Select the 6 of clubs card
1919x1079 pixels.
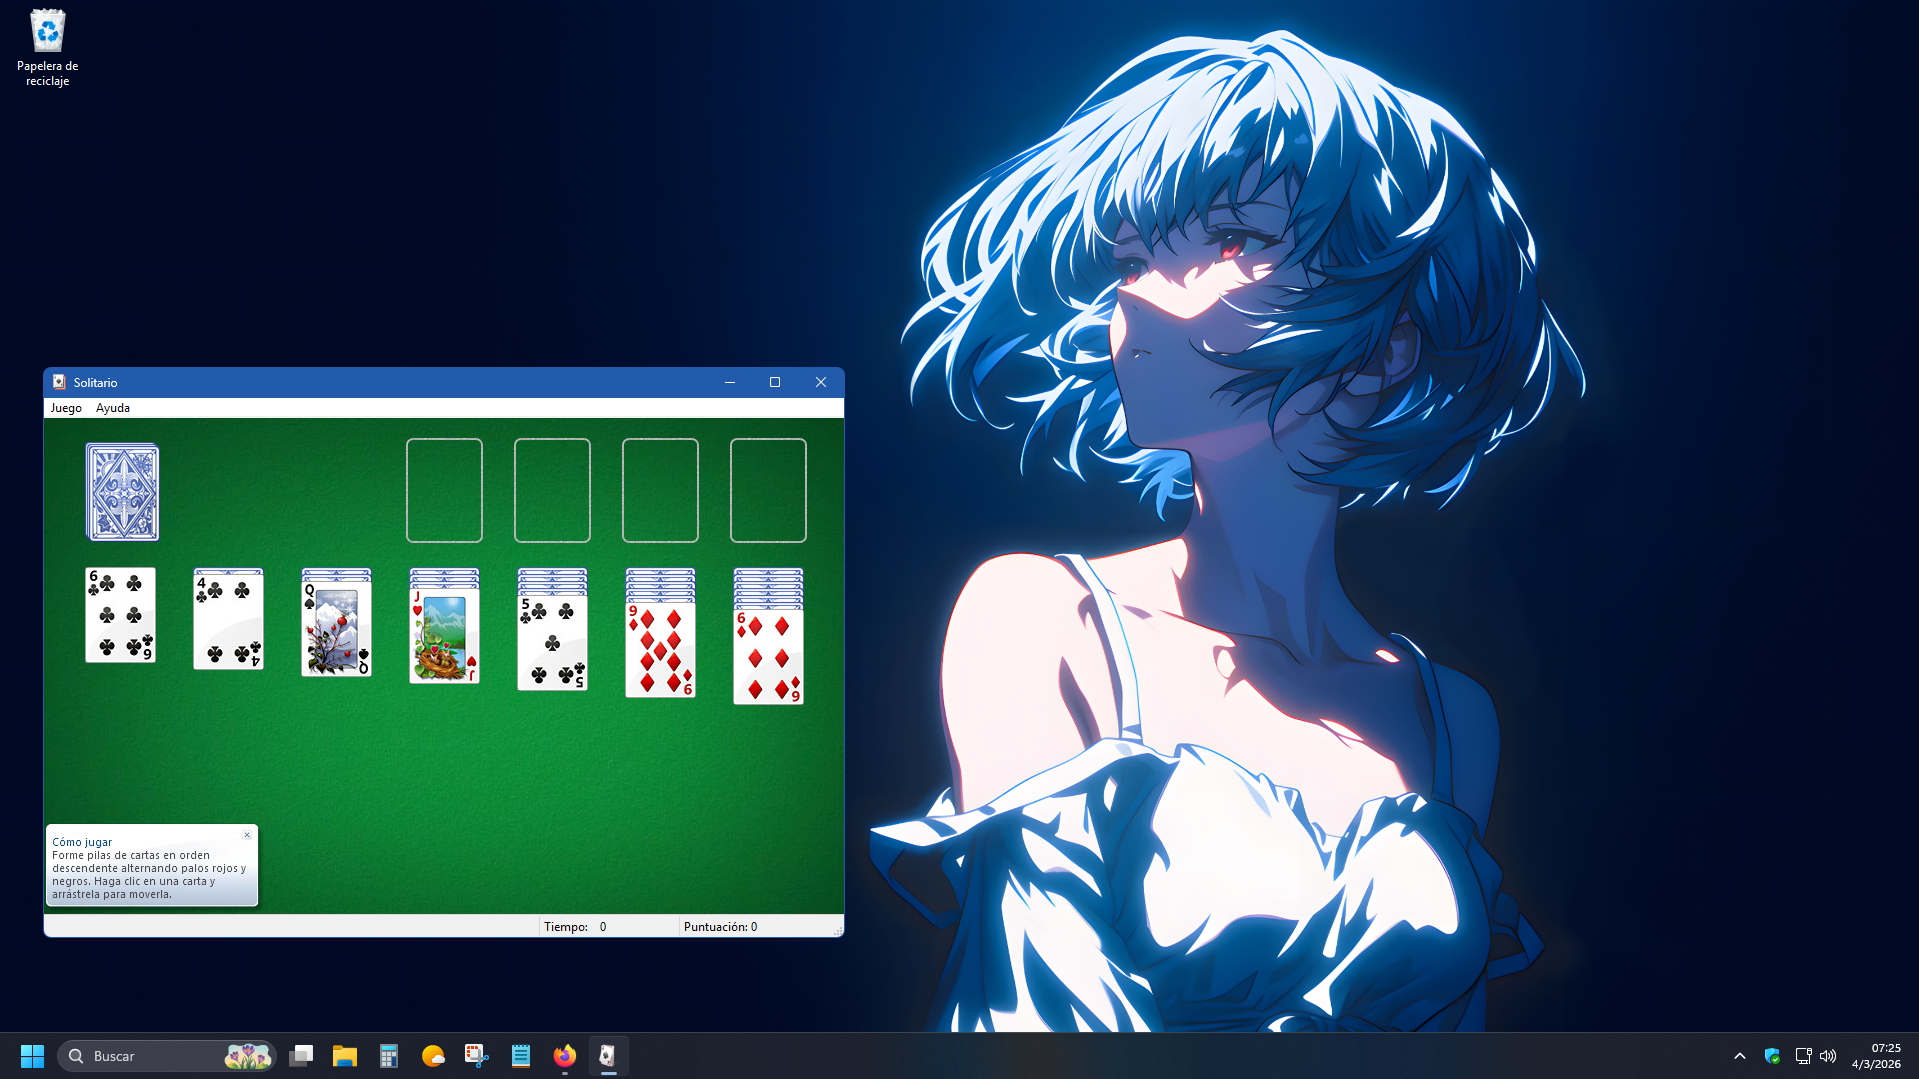(120, 615)
